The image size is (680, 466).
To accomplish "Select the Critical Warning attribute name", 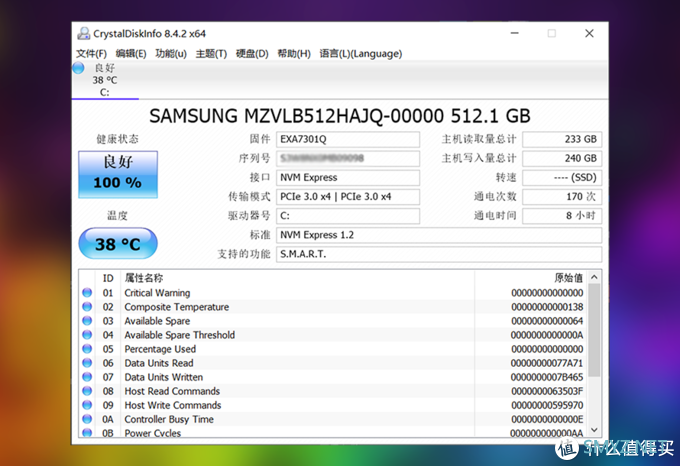I will [x=157, y=293].
